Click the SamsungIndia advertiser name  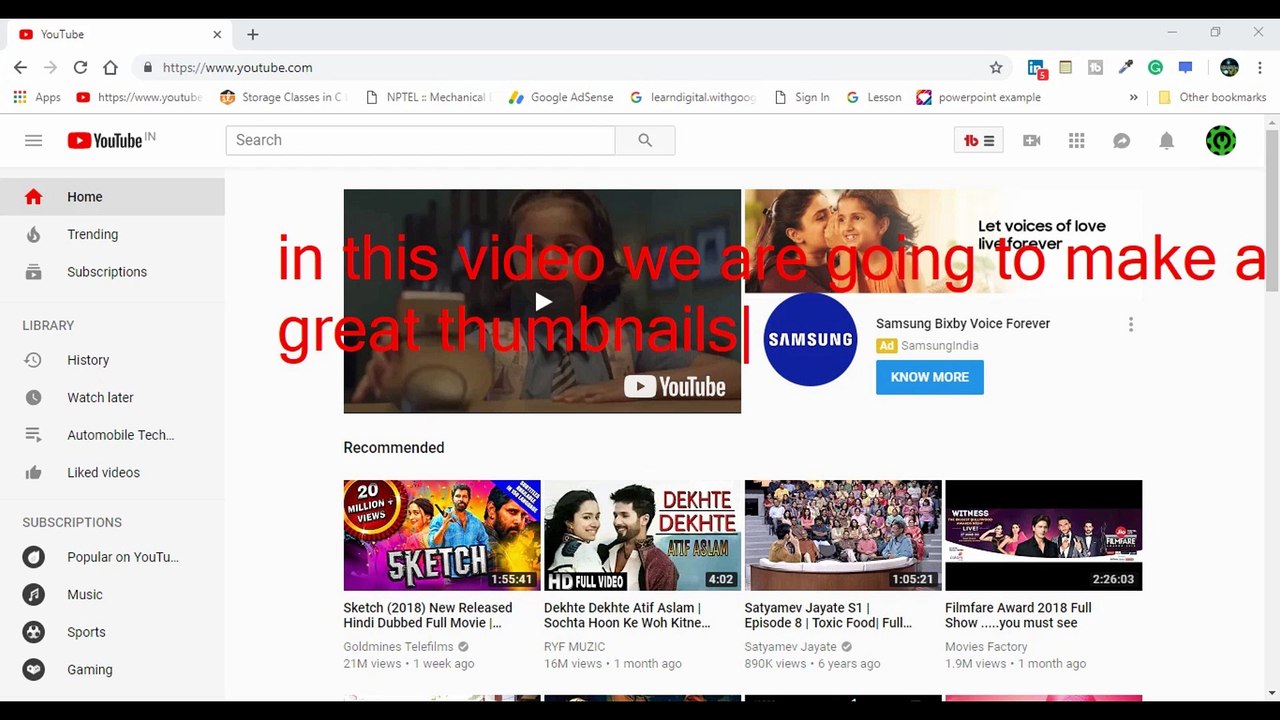pyautogui.click(x=939, y=346)
